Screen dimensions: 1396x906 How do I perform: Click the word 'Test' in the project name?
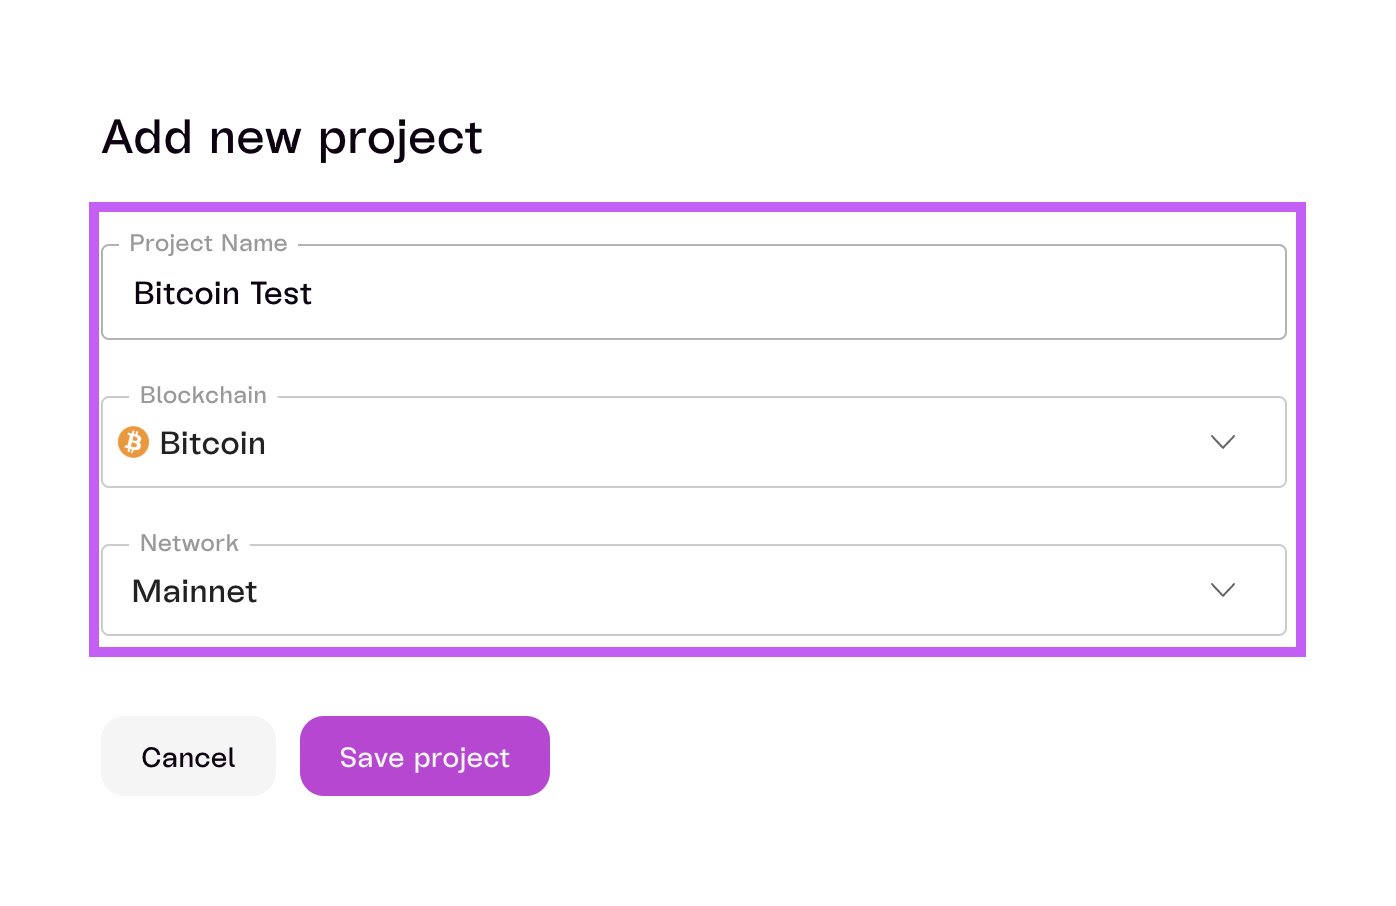pyautogui.click(x=281, y=293)
